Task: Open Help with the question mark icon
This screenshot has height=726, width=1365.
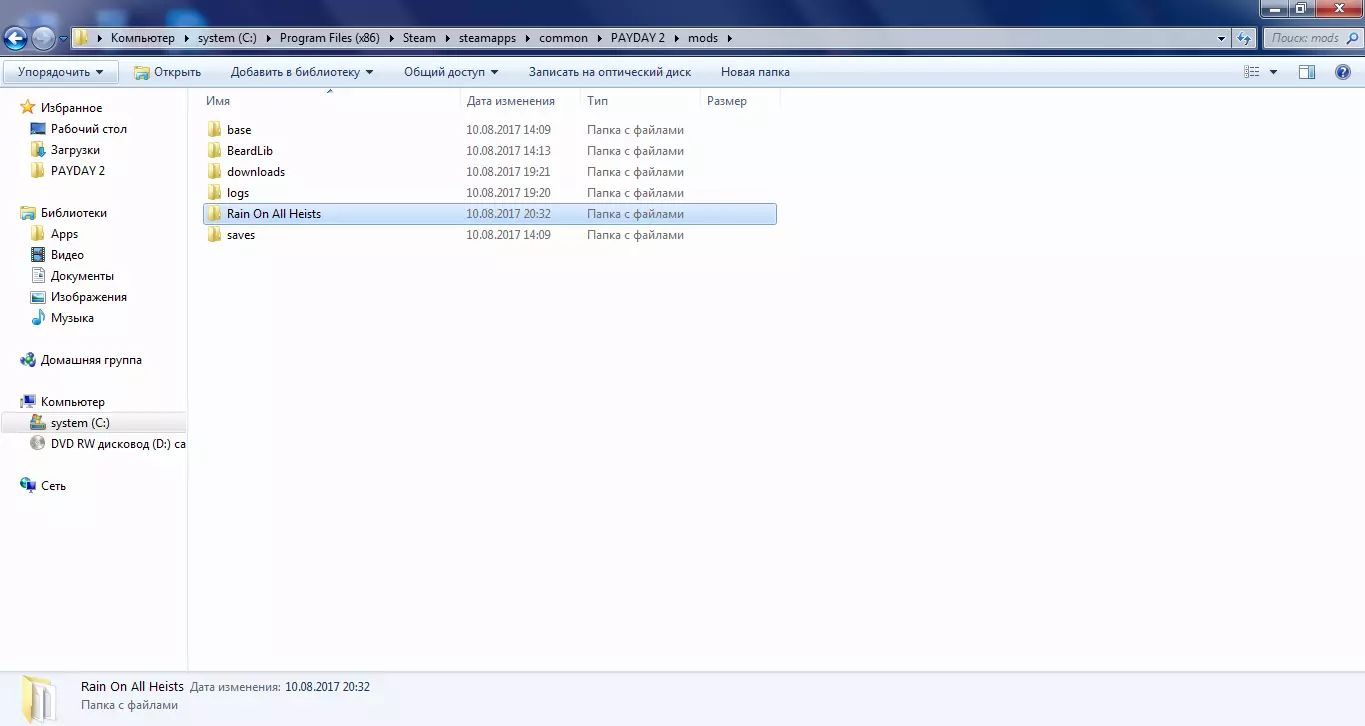Action: pyautogui.click(x=1343, y=72)
